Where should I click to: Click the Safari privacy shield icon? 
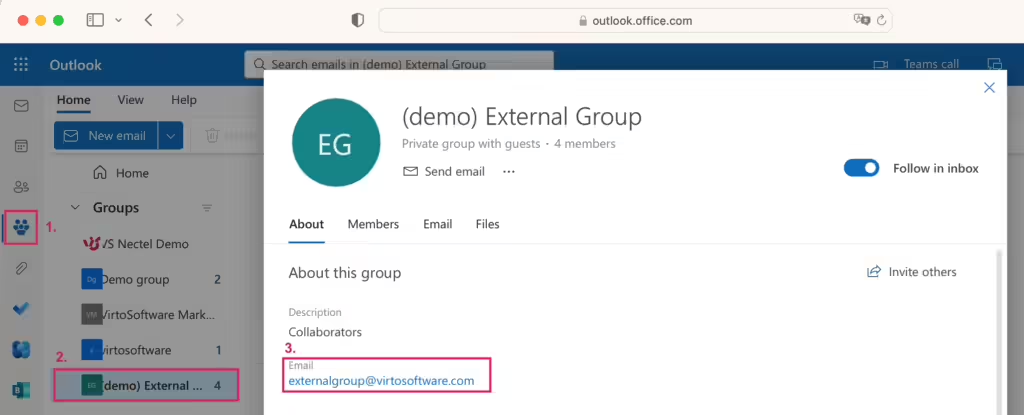(357, 20)
